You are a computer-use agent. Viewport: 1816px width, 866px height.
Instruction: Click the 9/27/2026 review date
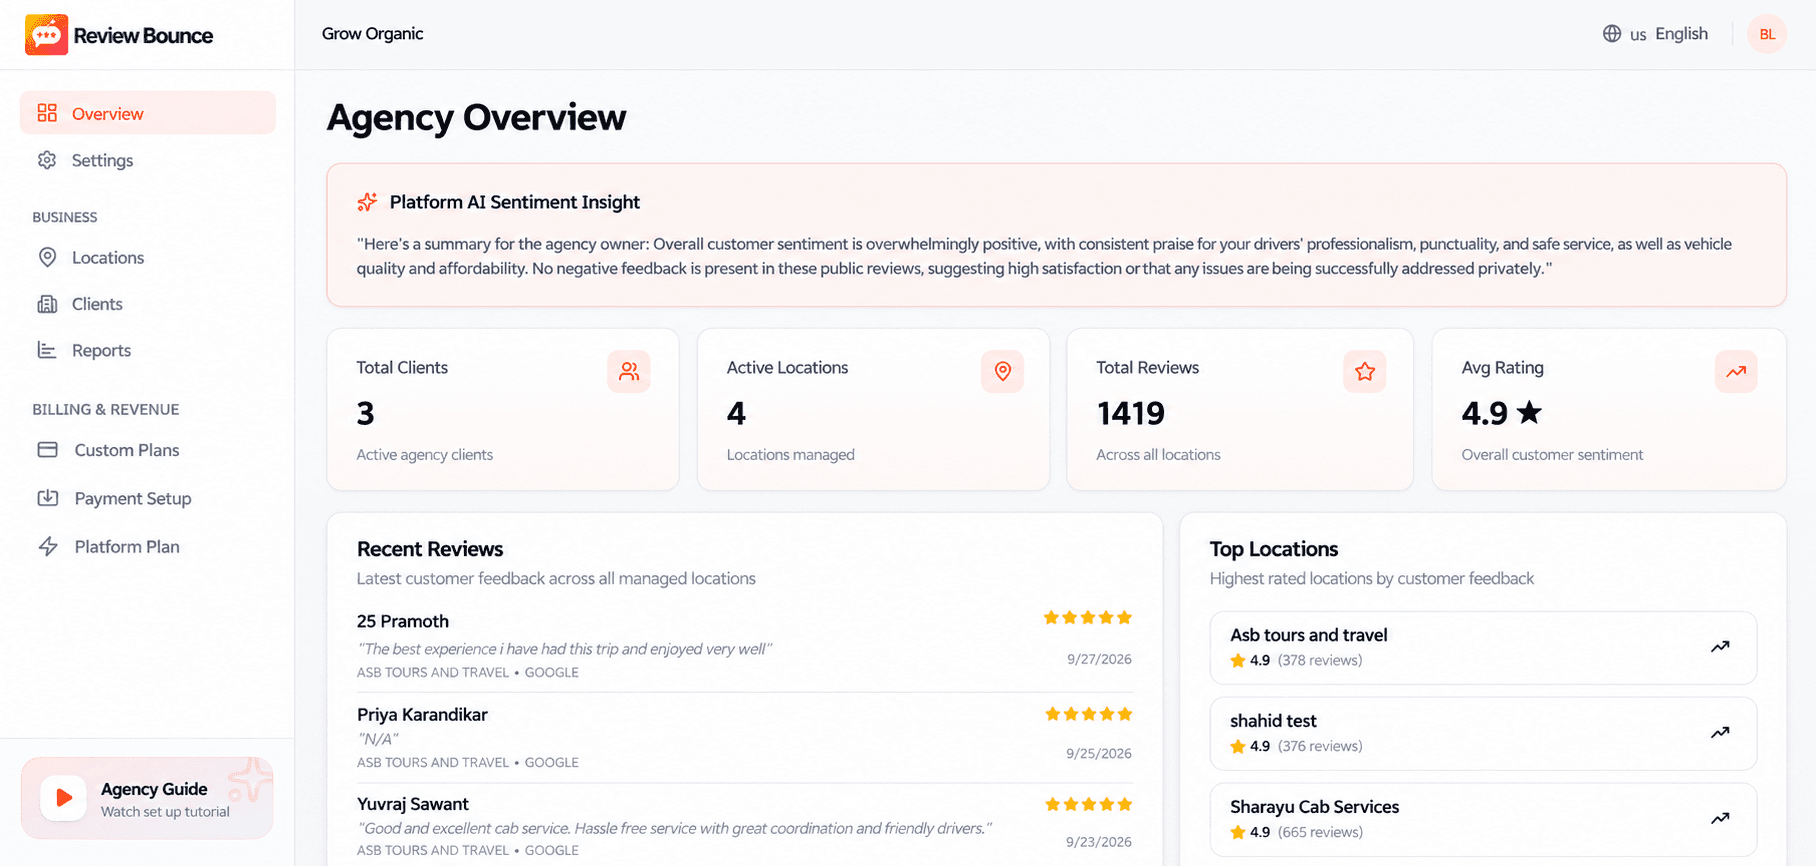tap(1099, 659)
